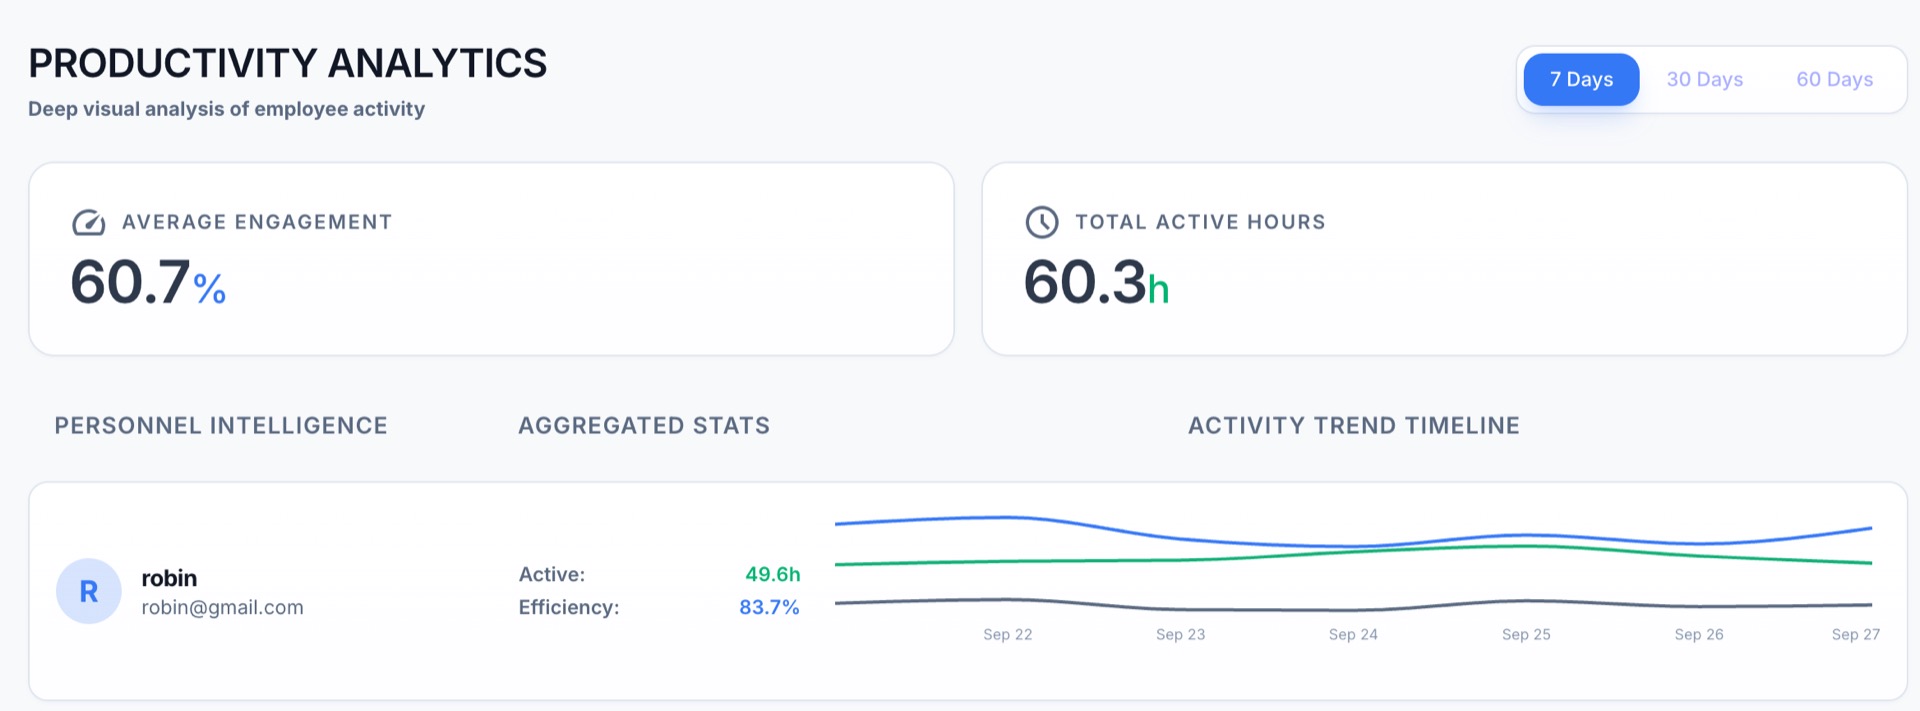Click the Sep 26 timeline label

[1699, 634]
